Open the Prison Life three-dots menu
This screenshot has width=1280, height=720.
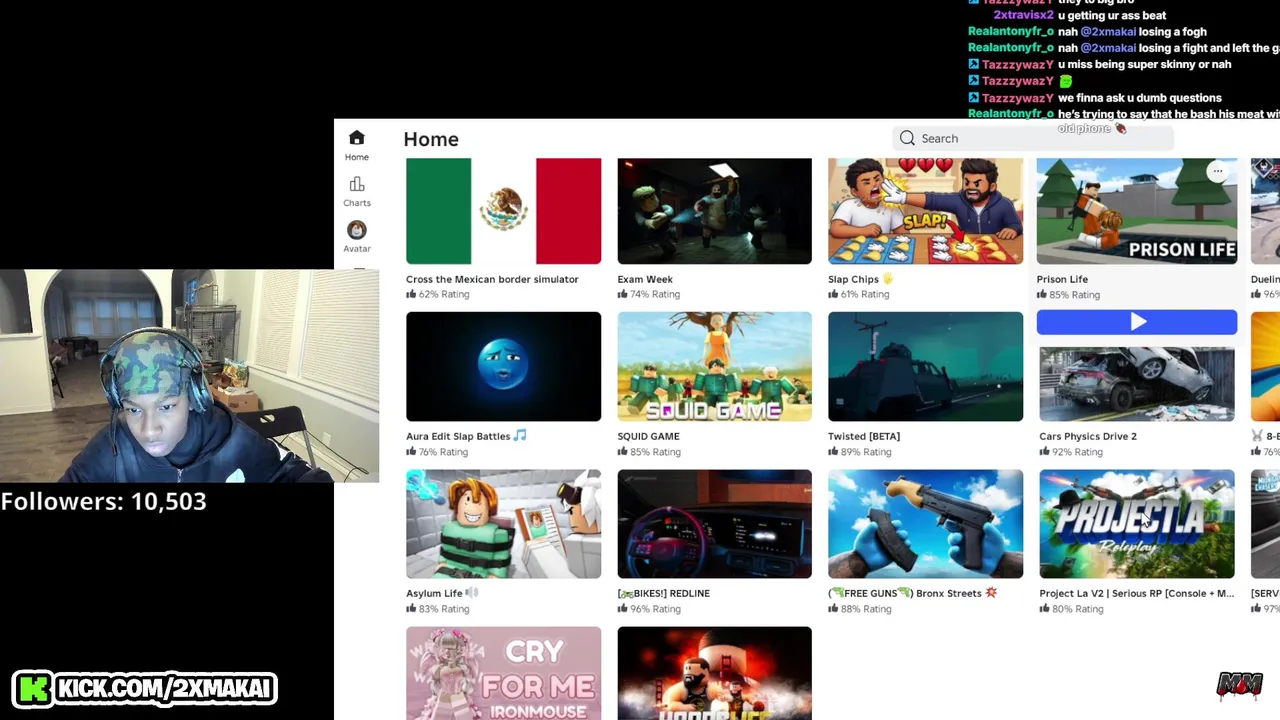1217,172
